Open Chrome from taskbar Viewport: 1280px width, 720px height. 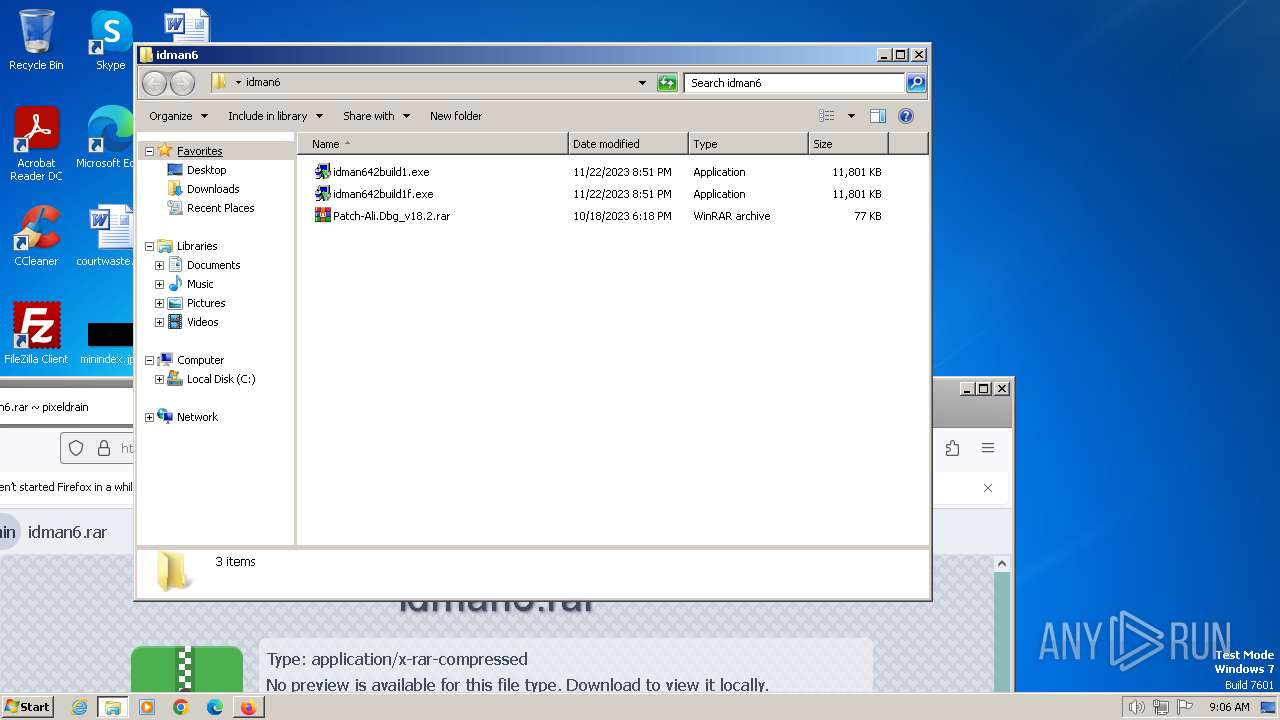(x=180, y=707)
